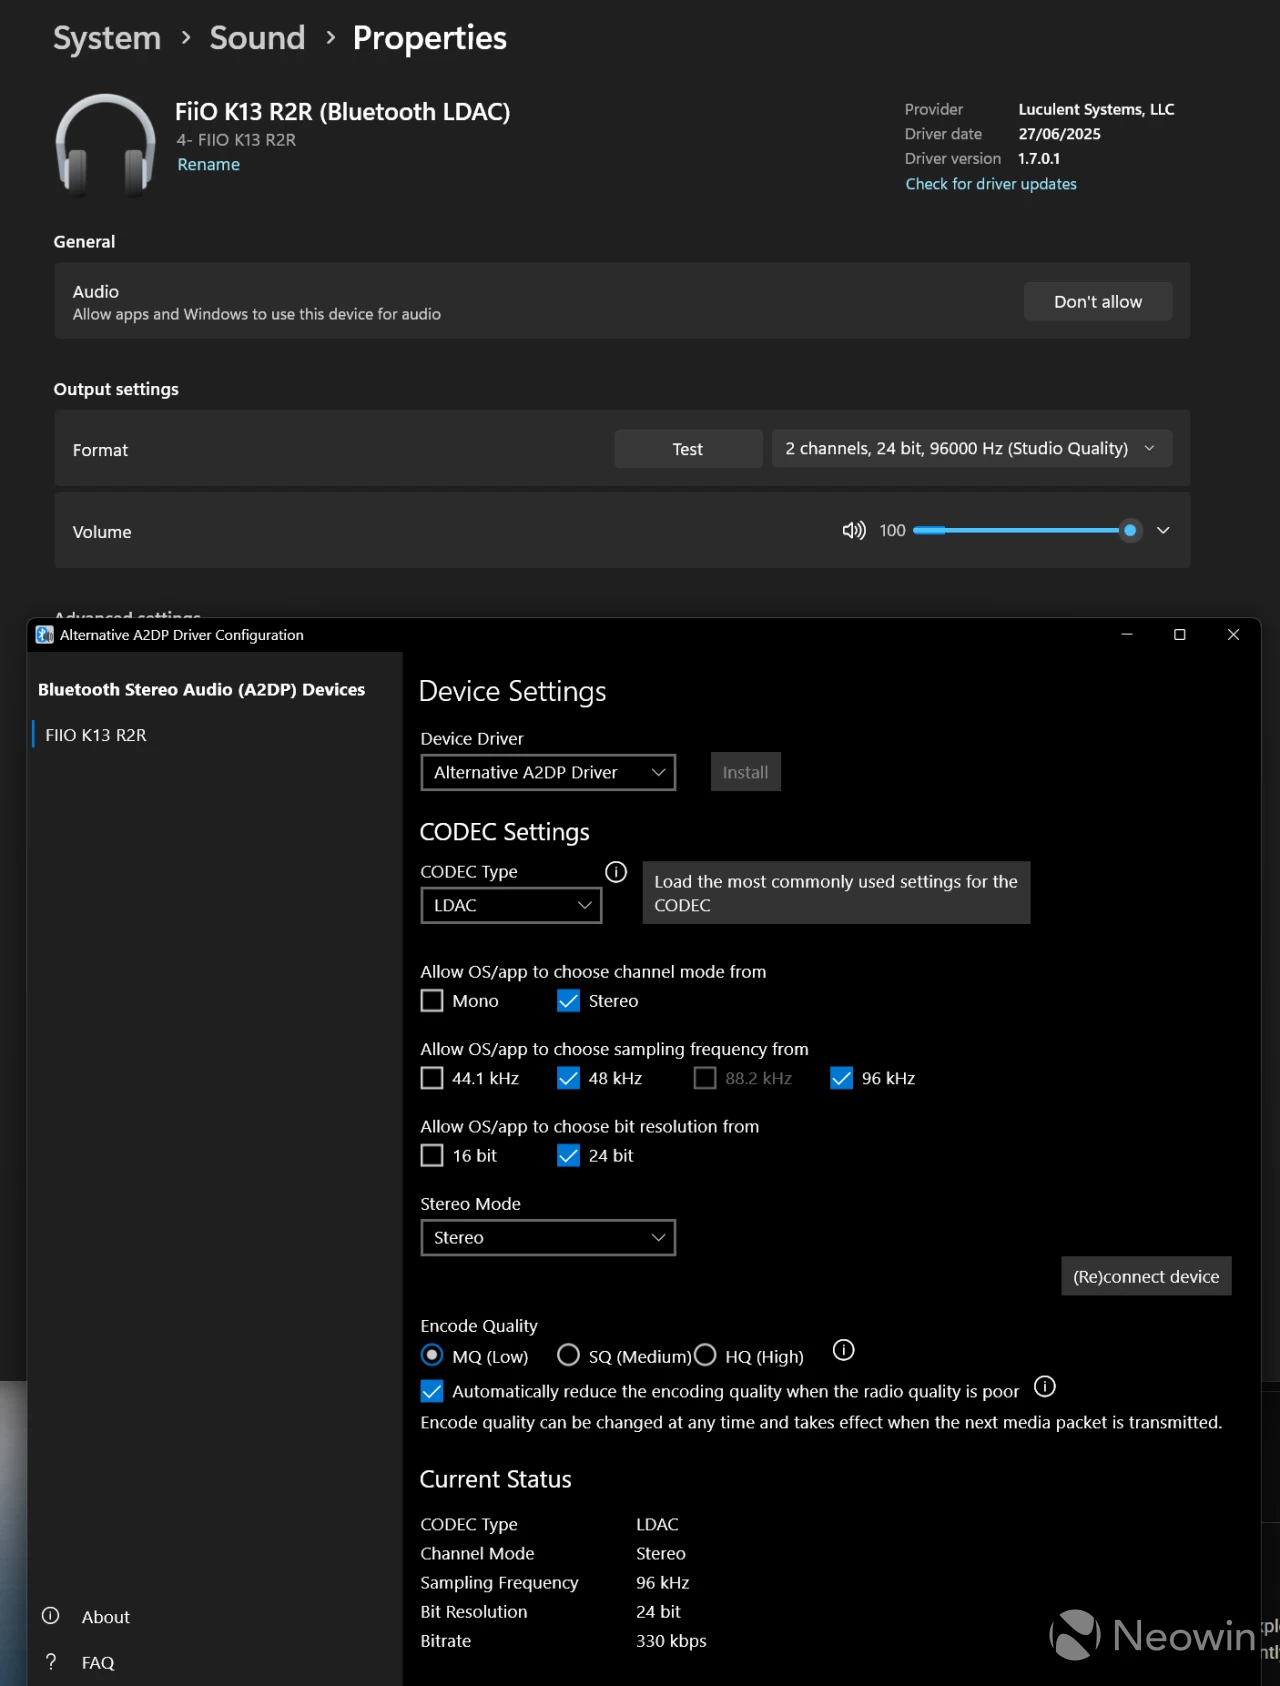Click provider name Luculent Systems, LLC
1280x1686 pixels.
(1096, 109)
